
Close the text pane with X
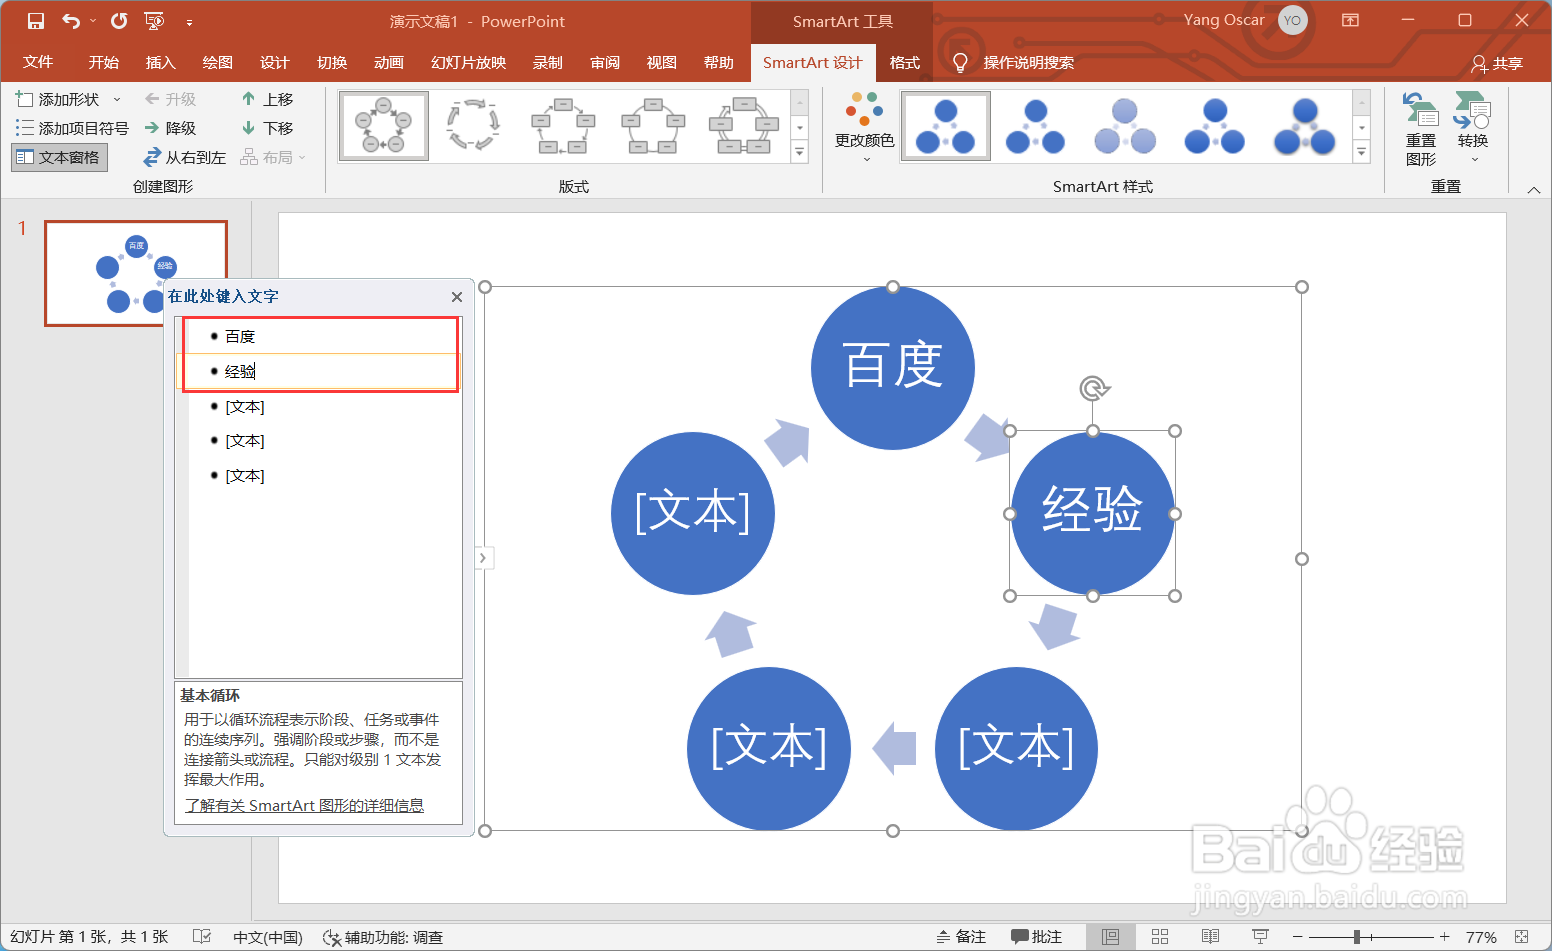point(456,297)
